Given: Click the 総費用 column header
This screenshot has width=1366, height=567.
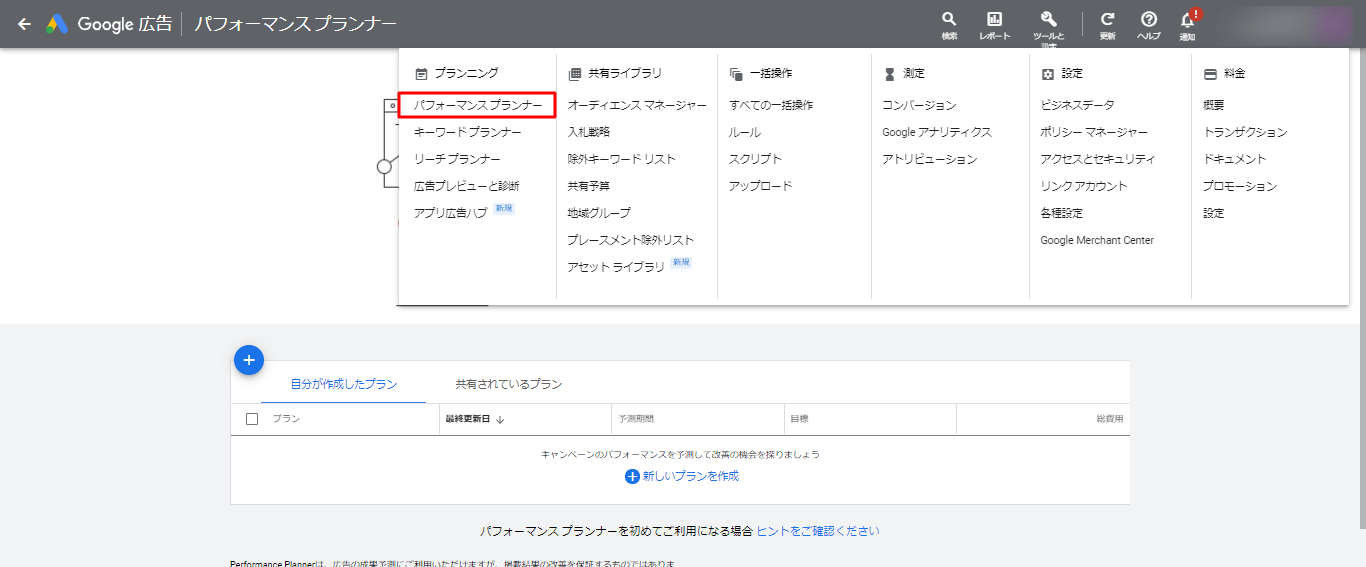Looking at the screenshot, I should pyautogui.click(x=1110, y=419).
